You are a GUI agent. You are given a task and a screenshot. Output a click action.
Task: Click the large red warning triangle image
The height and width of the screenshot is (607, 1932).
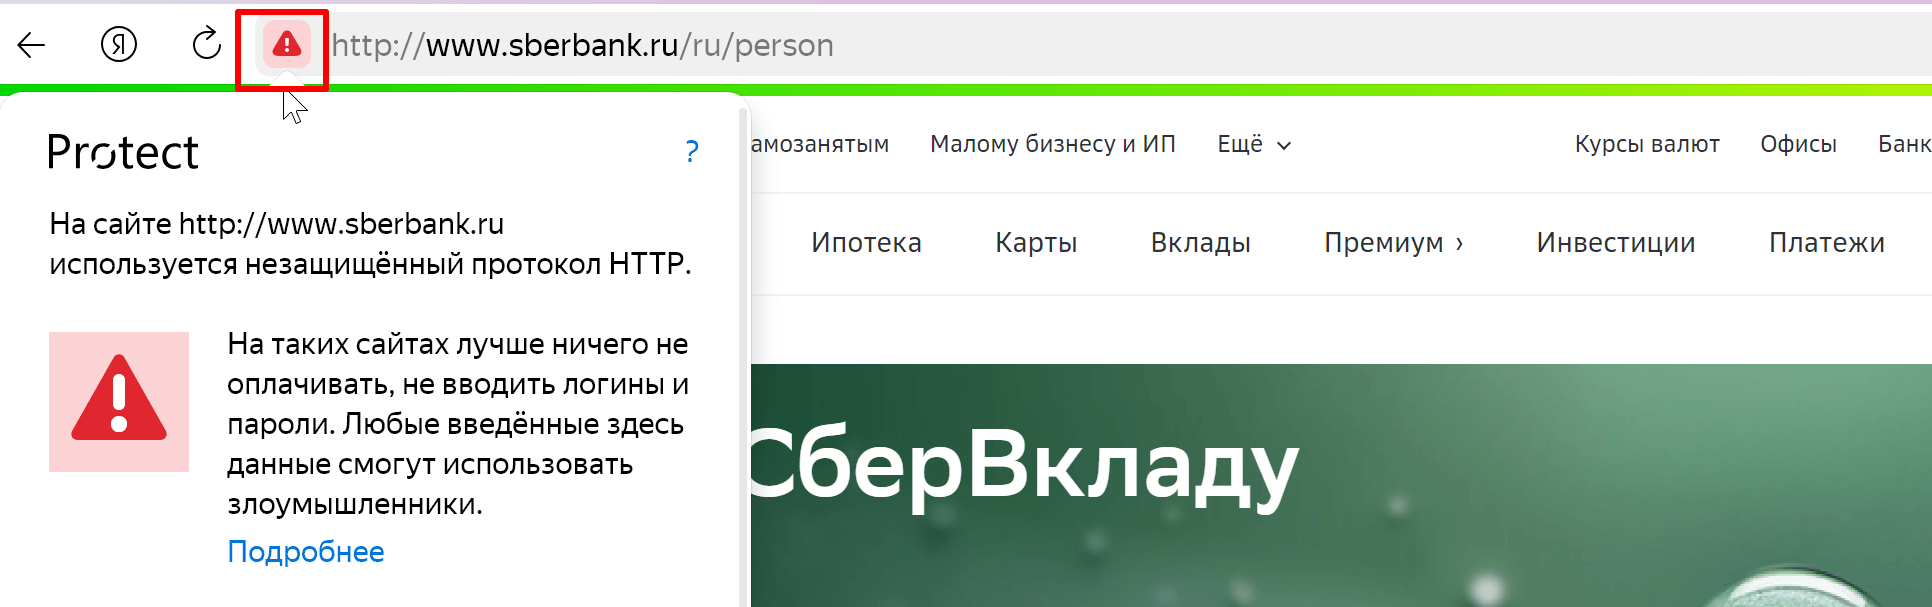click(119, 402)
